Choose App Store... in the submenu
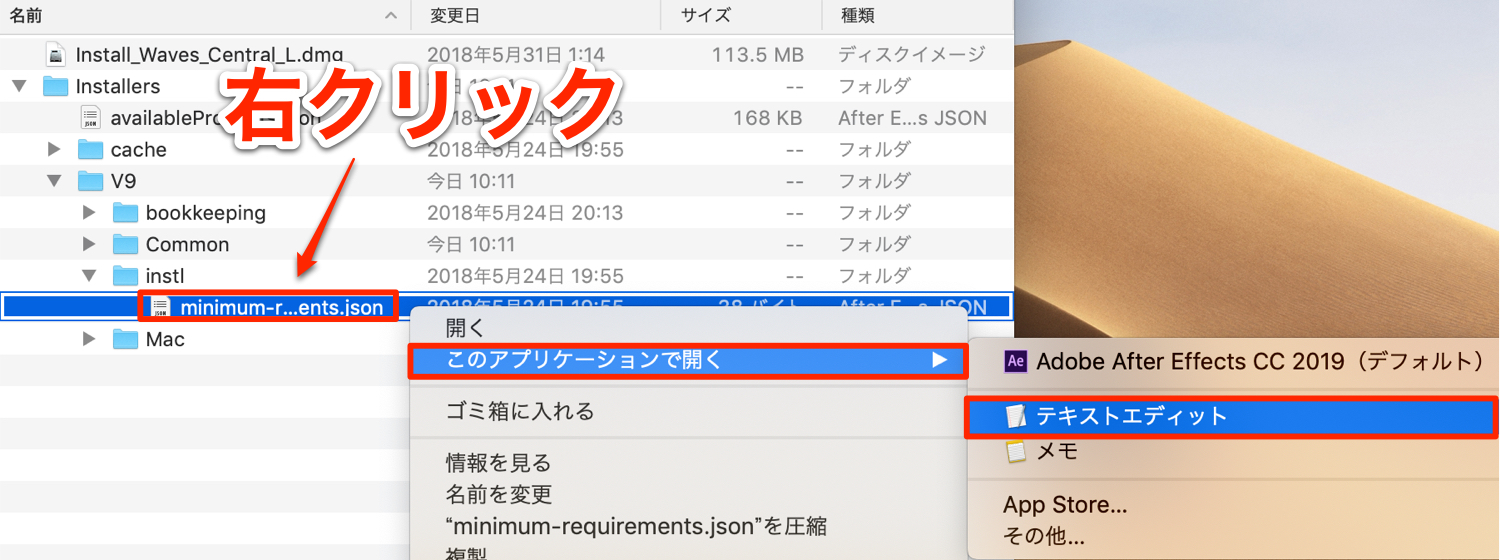This screenshot has width=1500, height=560. (x=1234, y=505)
